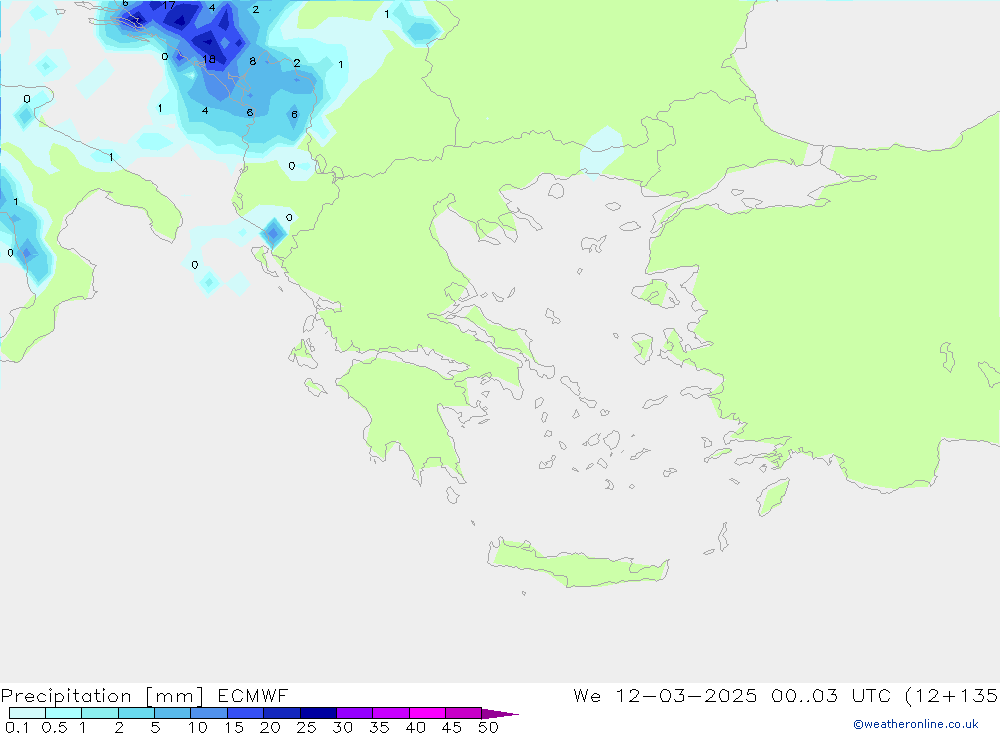Screen dimensions: 1000x733
Task: Click the legend label 0.5
Action: [54, 727]
